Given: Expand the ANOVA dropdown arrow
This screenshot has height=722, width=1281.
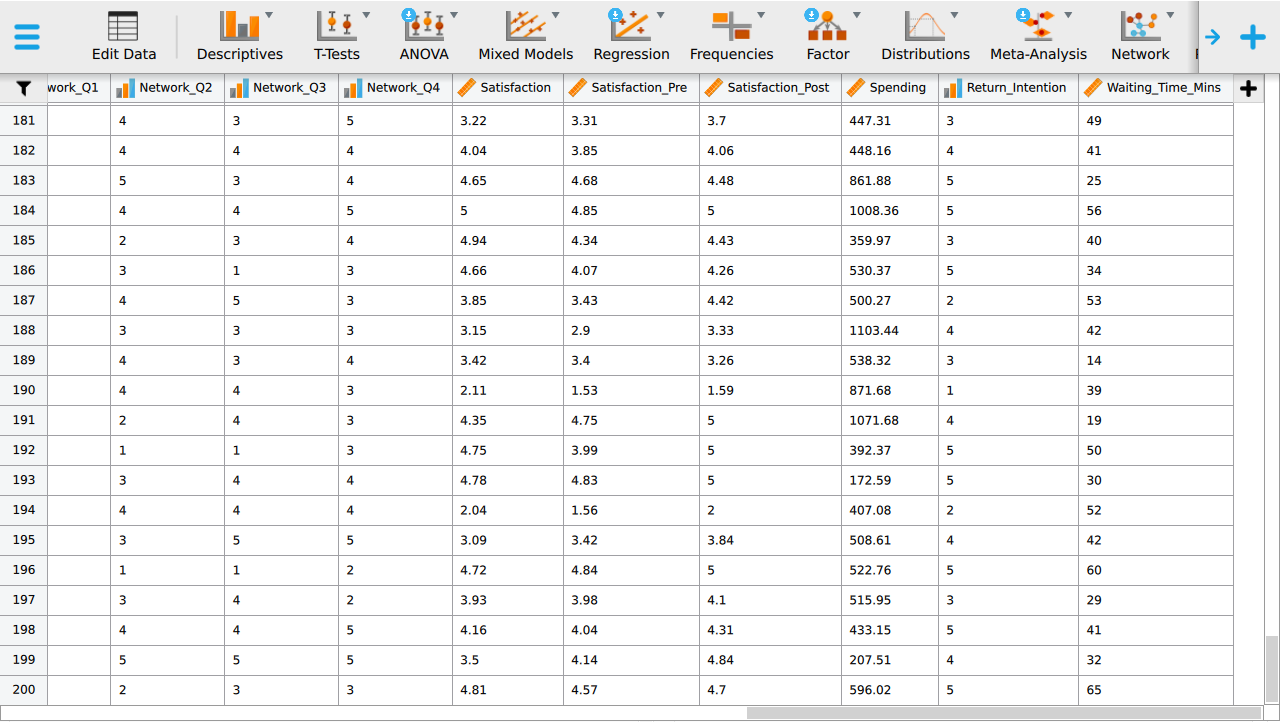Looking at the screenshot, I should [x=454, y=15].
